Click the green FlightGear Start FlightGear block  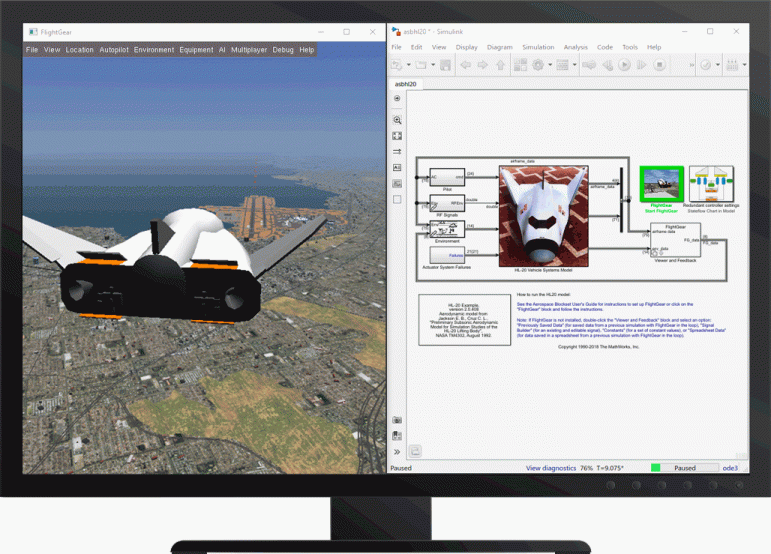661,184
